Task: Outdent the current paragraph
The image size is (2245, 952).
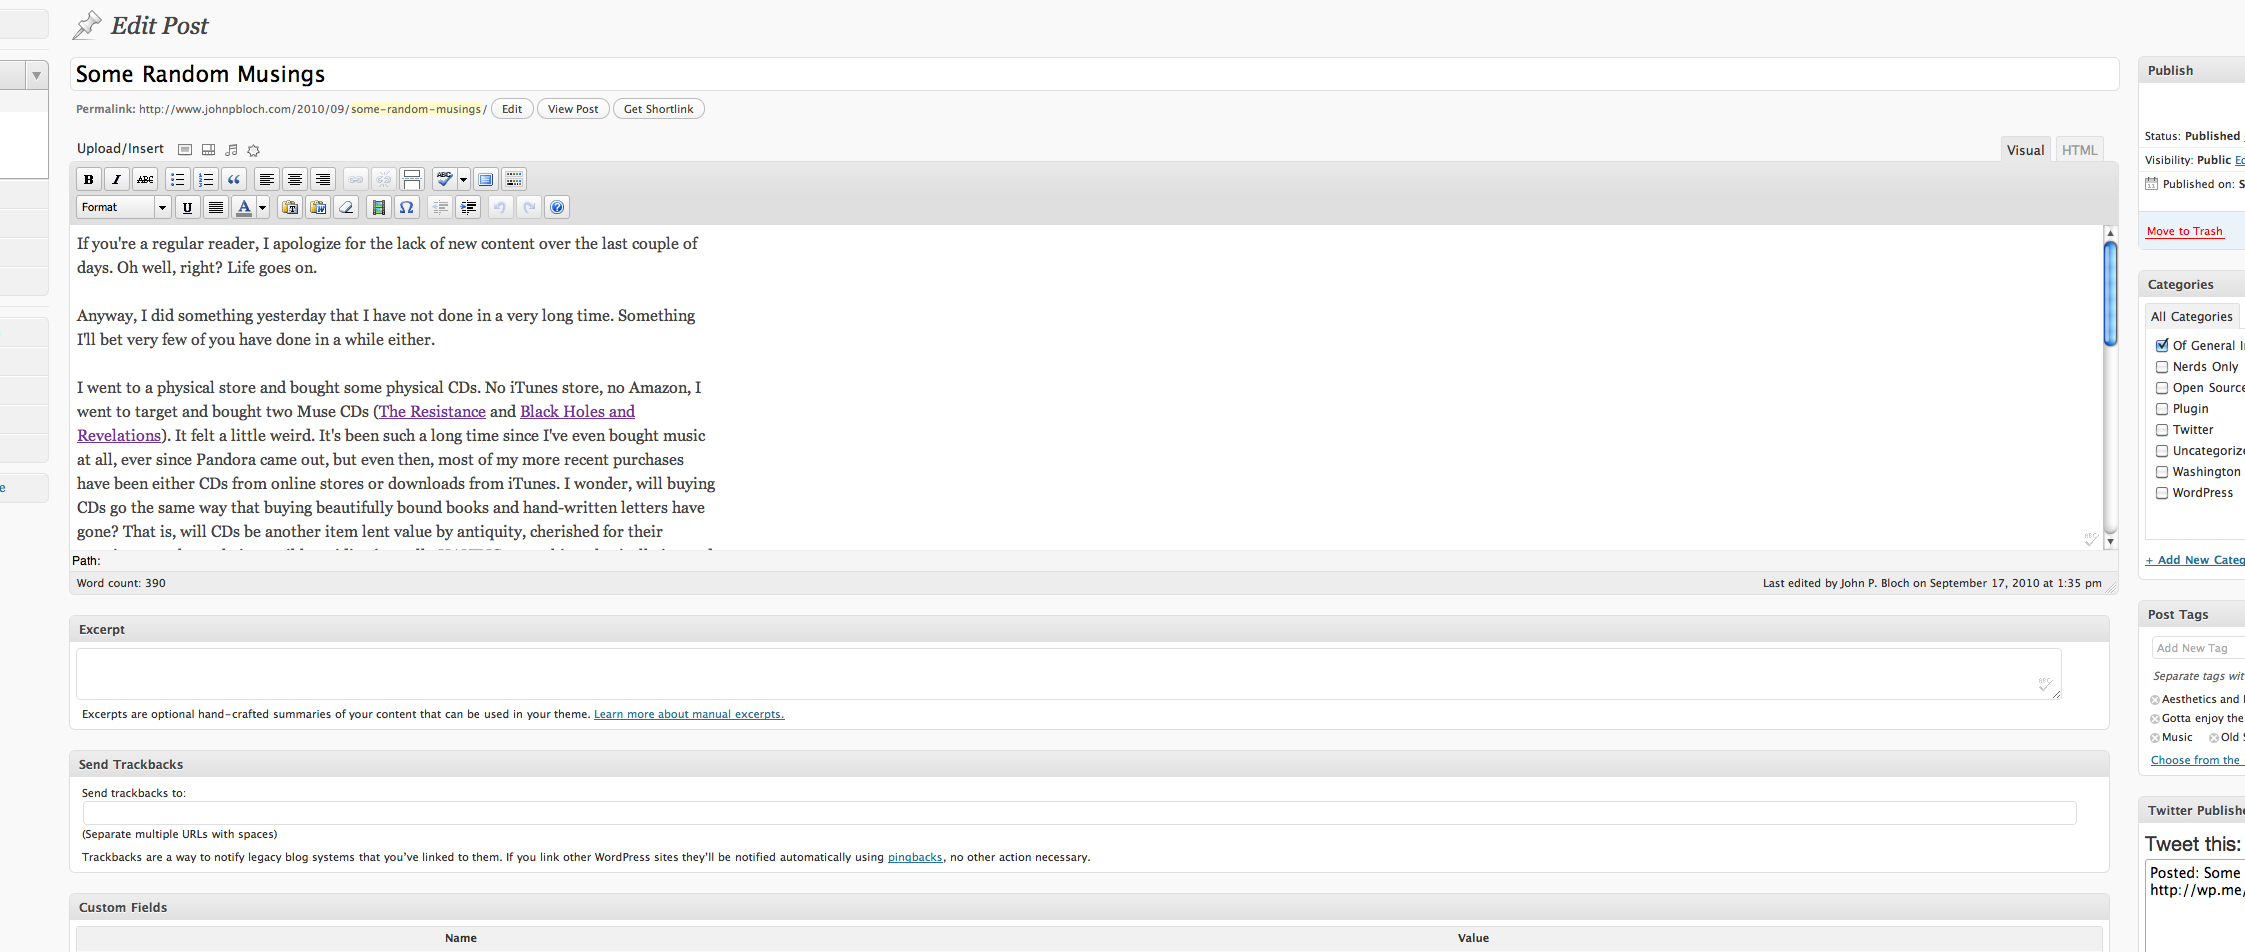Action: click(439, 207)
